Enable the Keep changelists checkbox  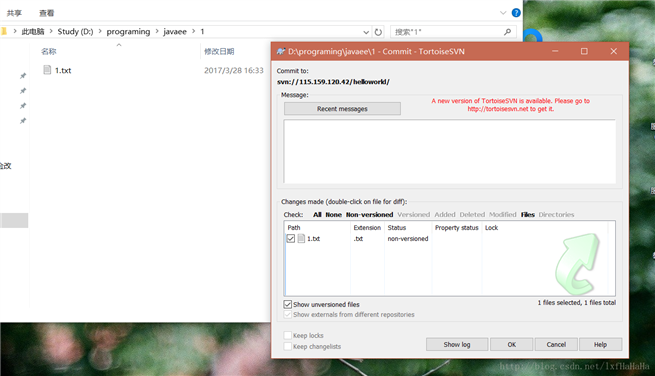(x=287, y=346)
